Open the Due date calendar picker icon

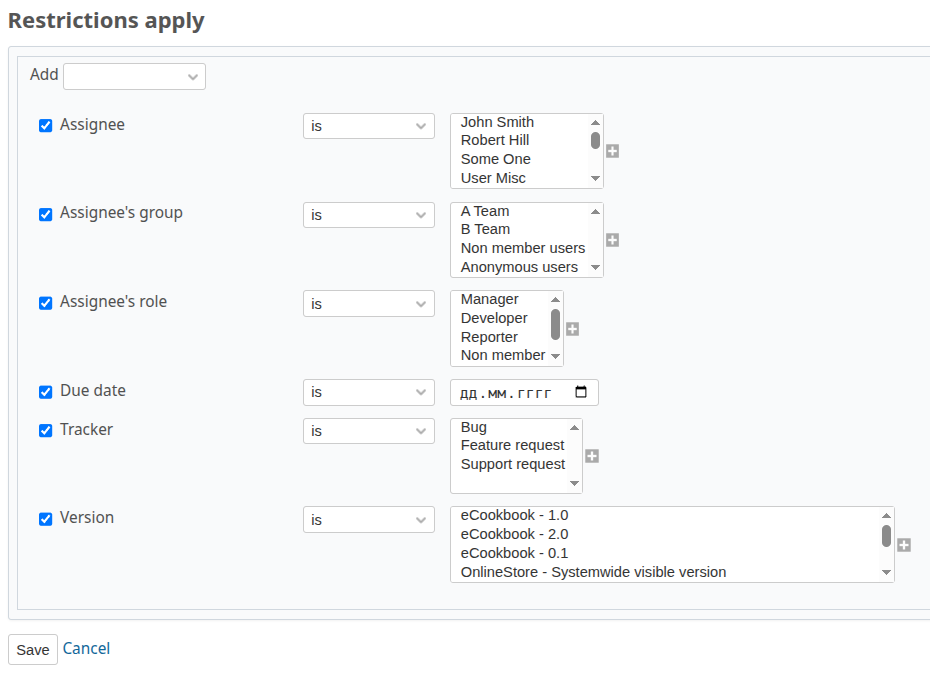click(x=581, y=392)
